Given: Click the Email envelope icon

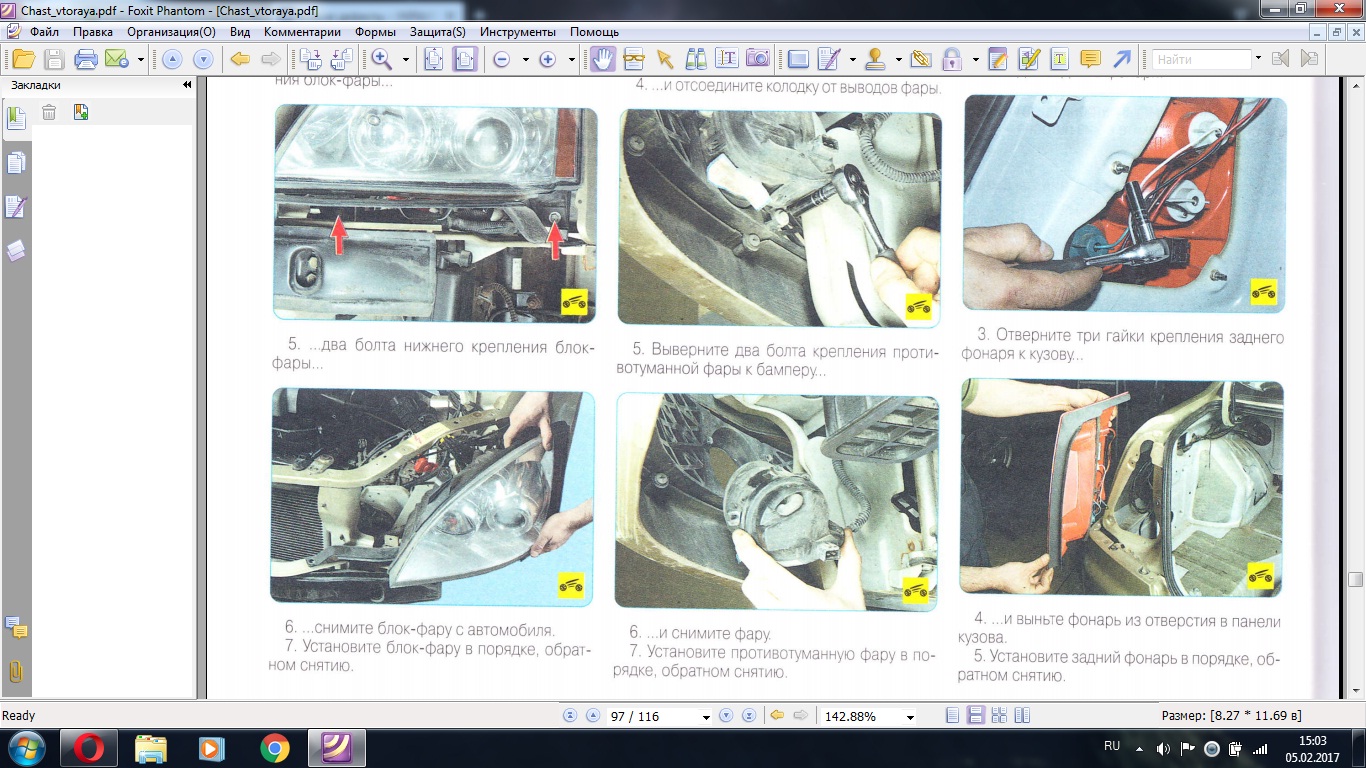Looking at the screenshot, I should click(117, 59).
